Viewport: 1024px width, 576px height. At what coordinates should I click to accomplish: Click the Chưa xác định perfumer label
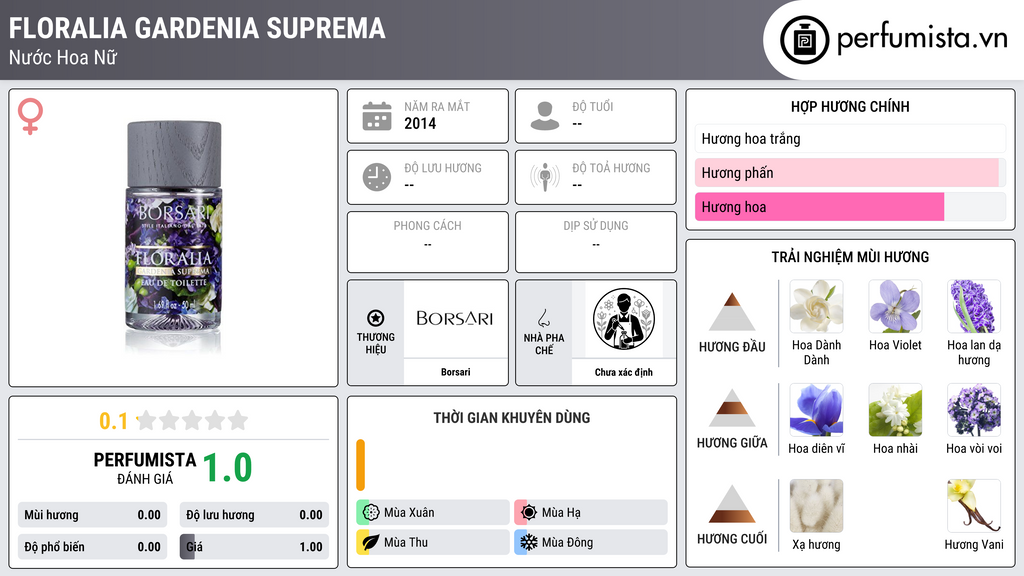click(624, 372)
